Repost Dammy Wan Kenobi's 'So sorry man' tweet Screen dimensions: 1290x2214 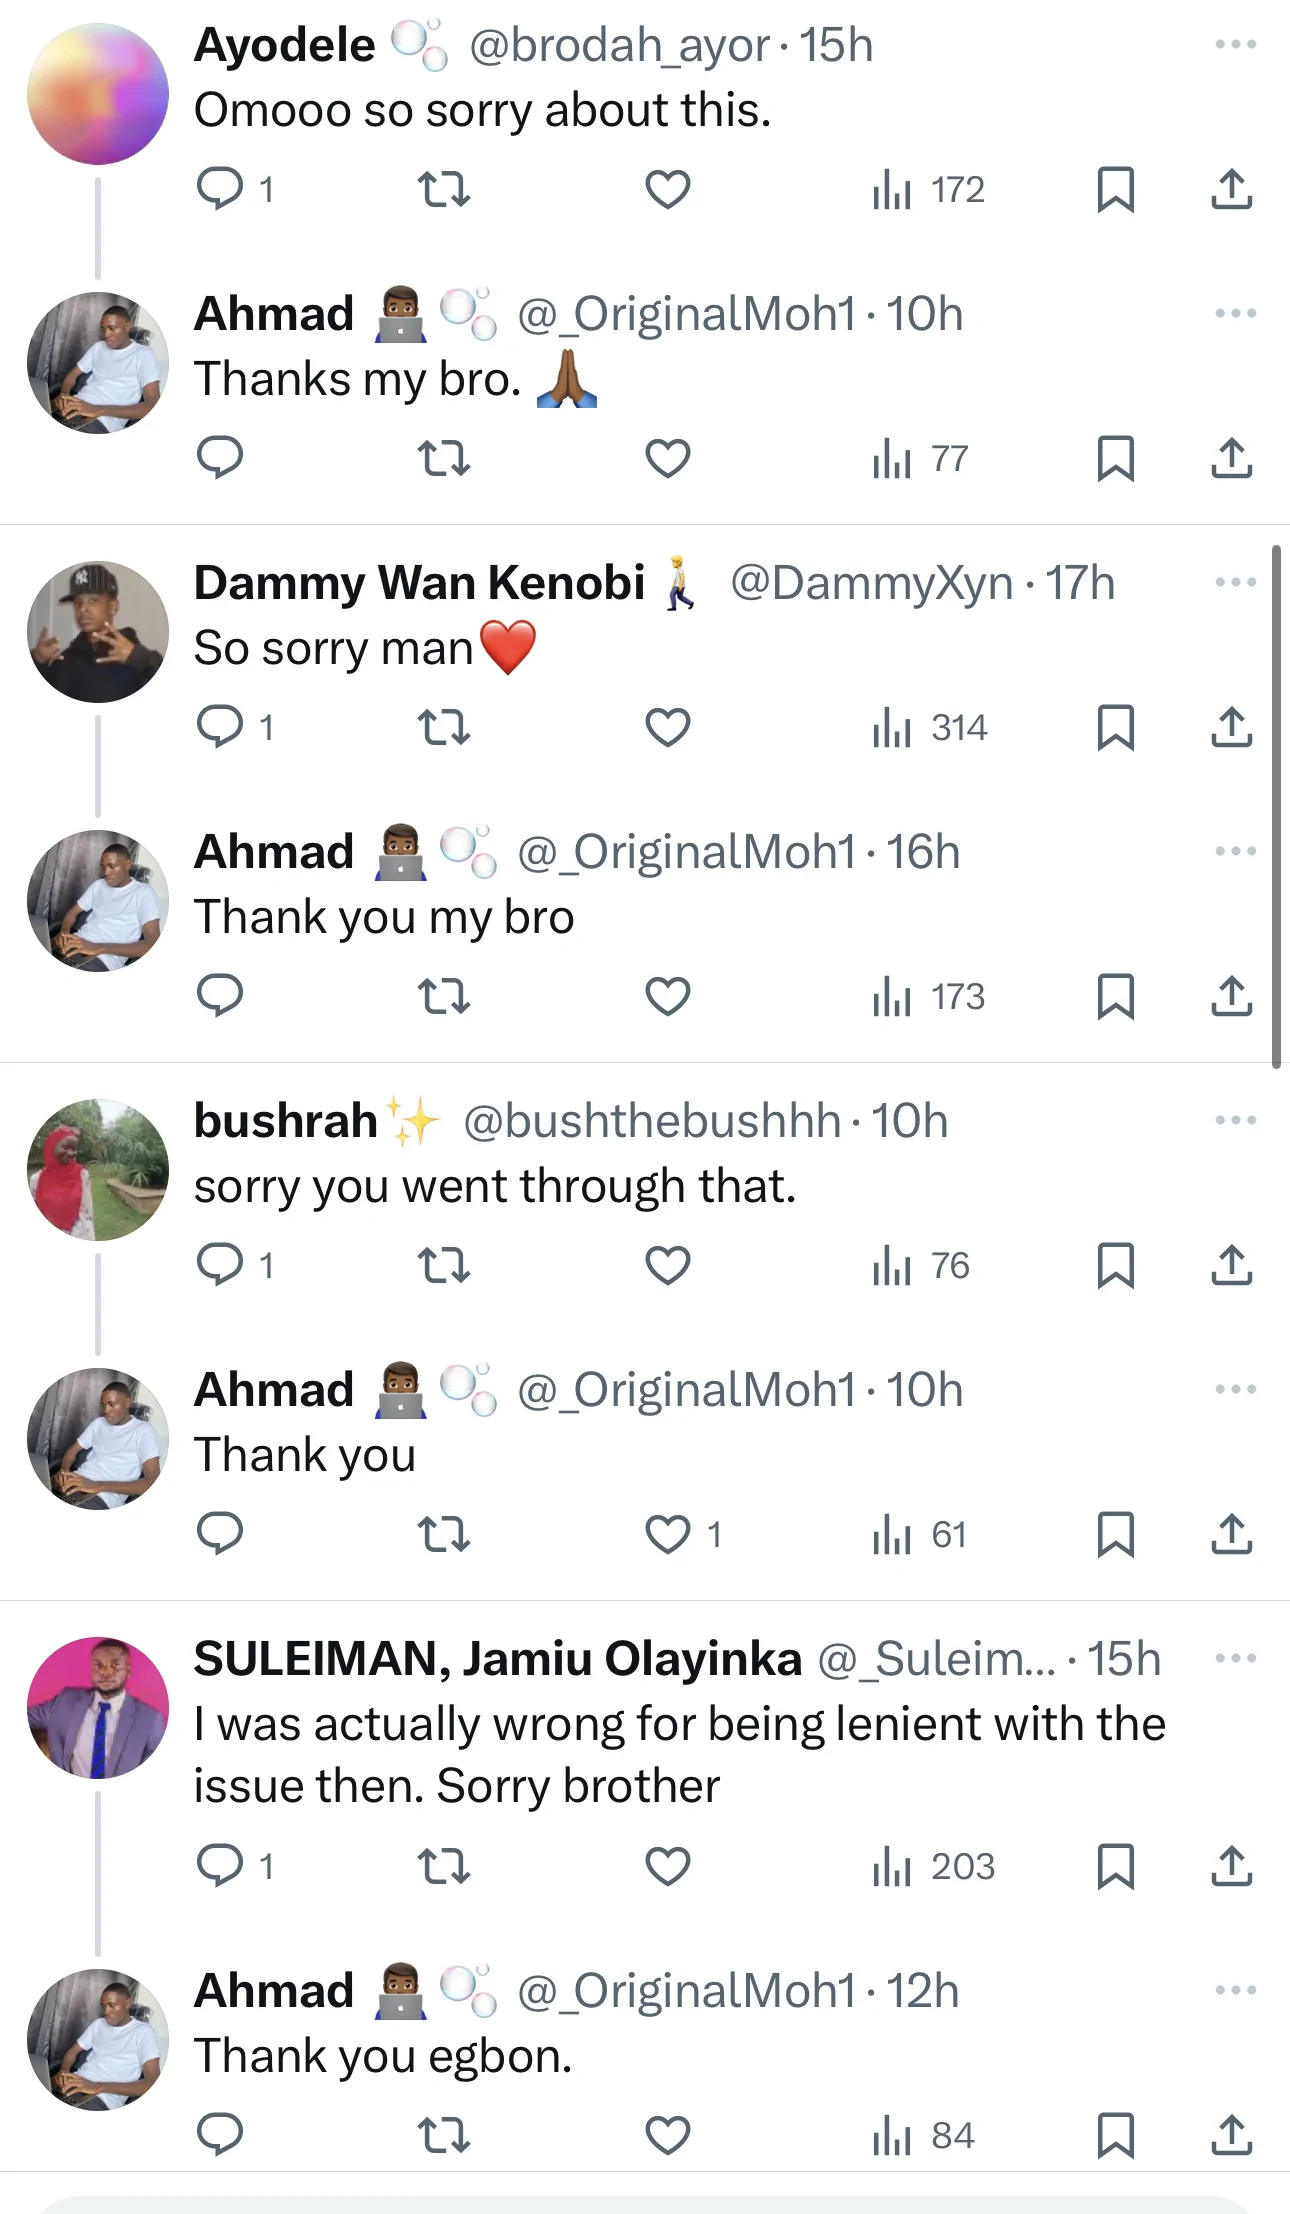(443, 727)
